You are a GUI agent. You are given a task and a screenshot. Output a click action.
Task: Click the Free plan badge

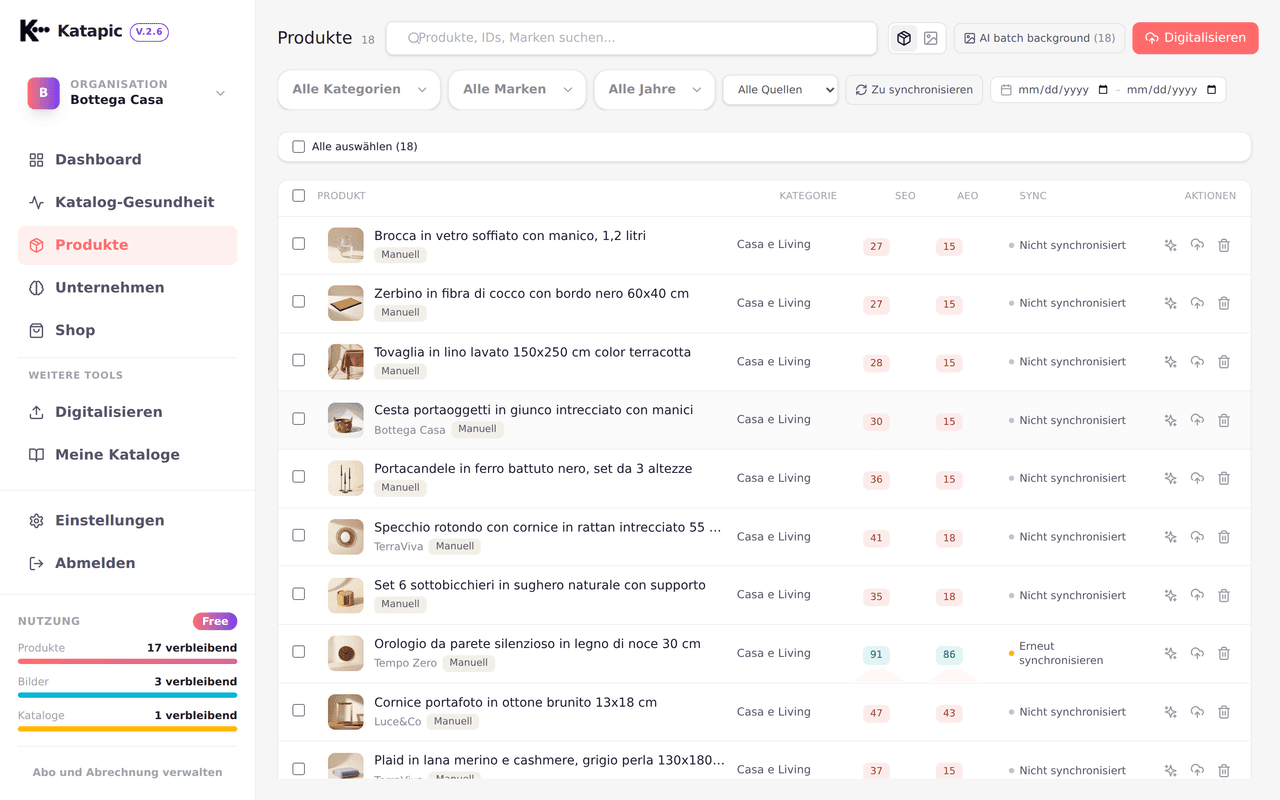[215, 621]
